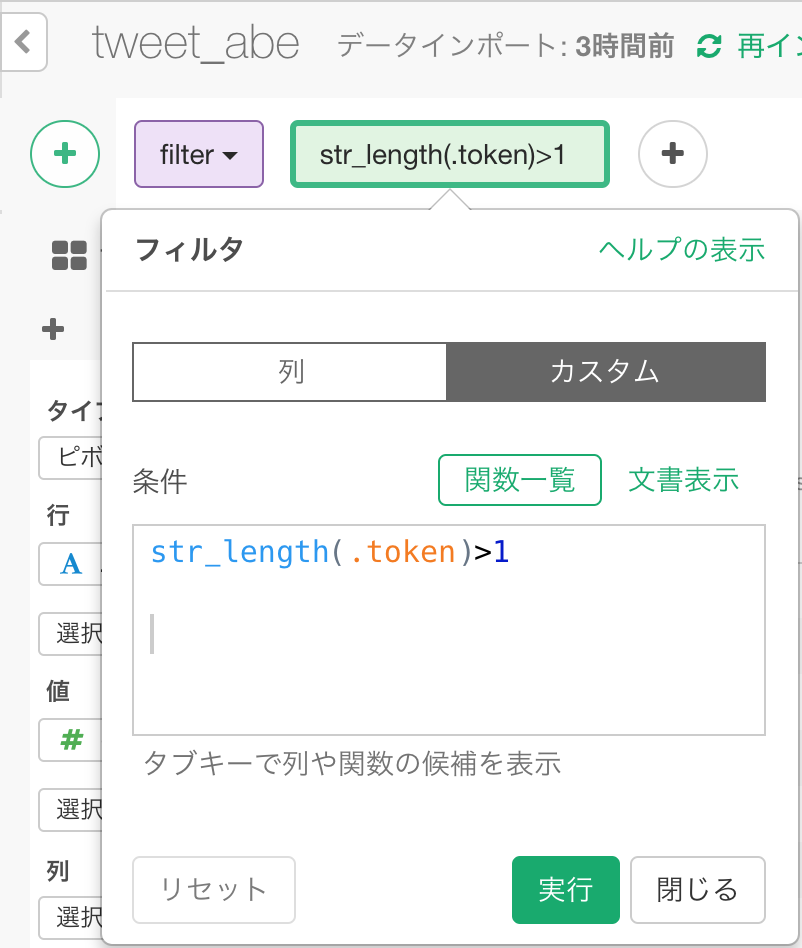
Task: Click the green # numeric column icon
Action: coord(71,739)
